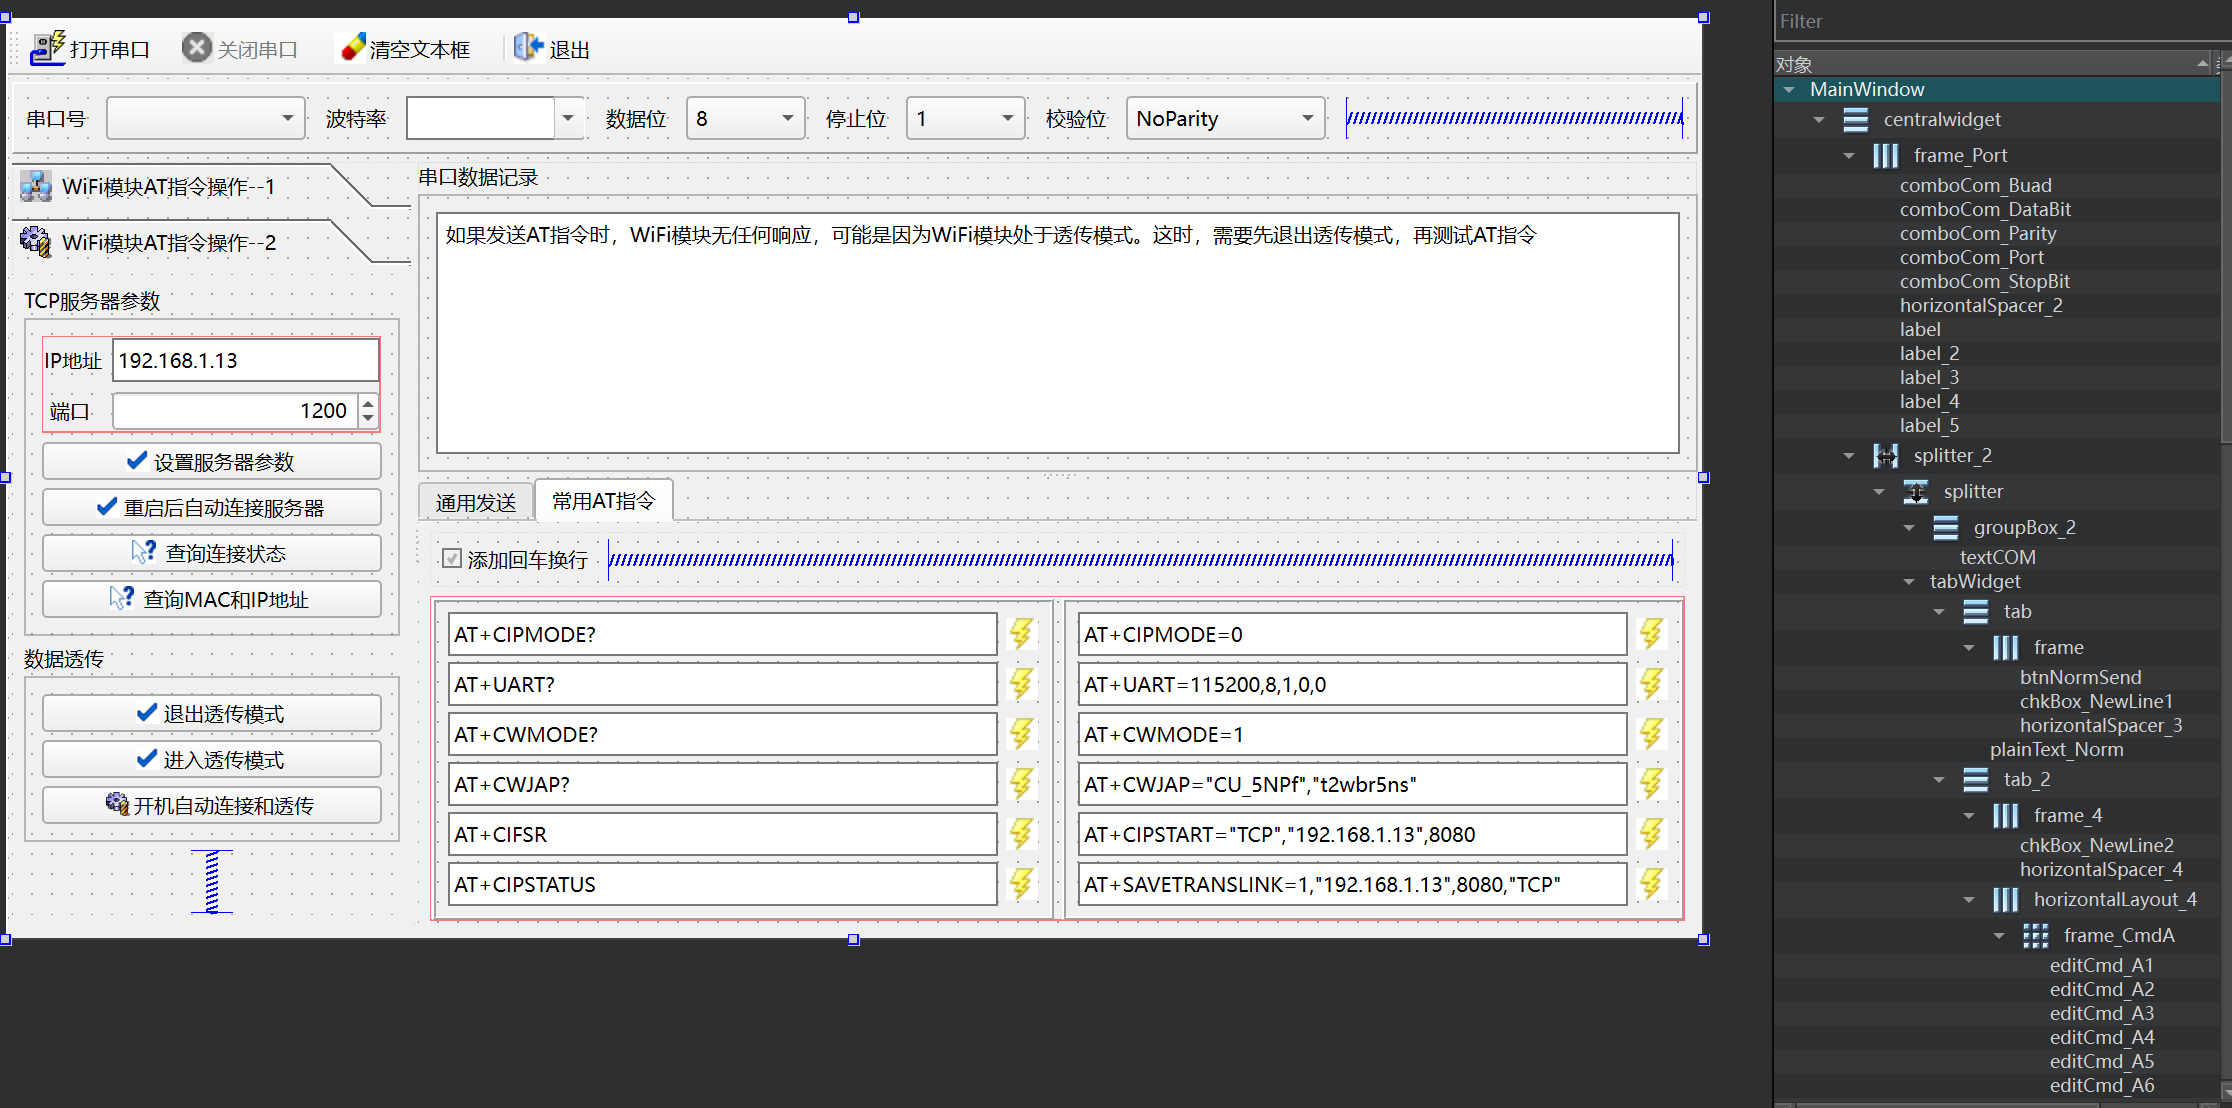Click the IP地址 input field

pyautogui.click(x=245, y=361)
